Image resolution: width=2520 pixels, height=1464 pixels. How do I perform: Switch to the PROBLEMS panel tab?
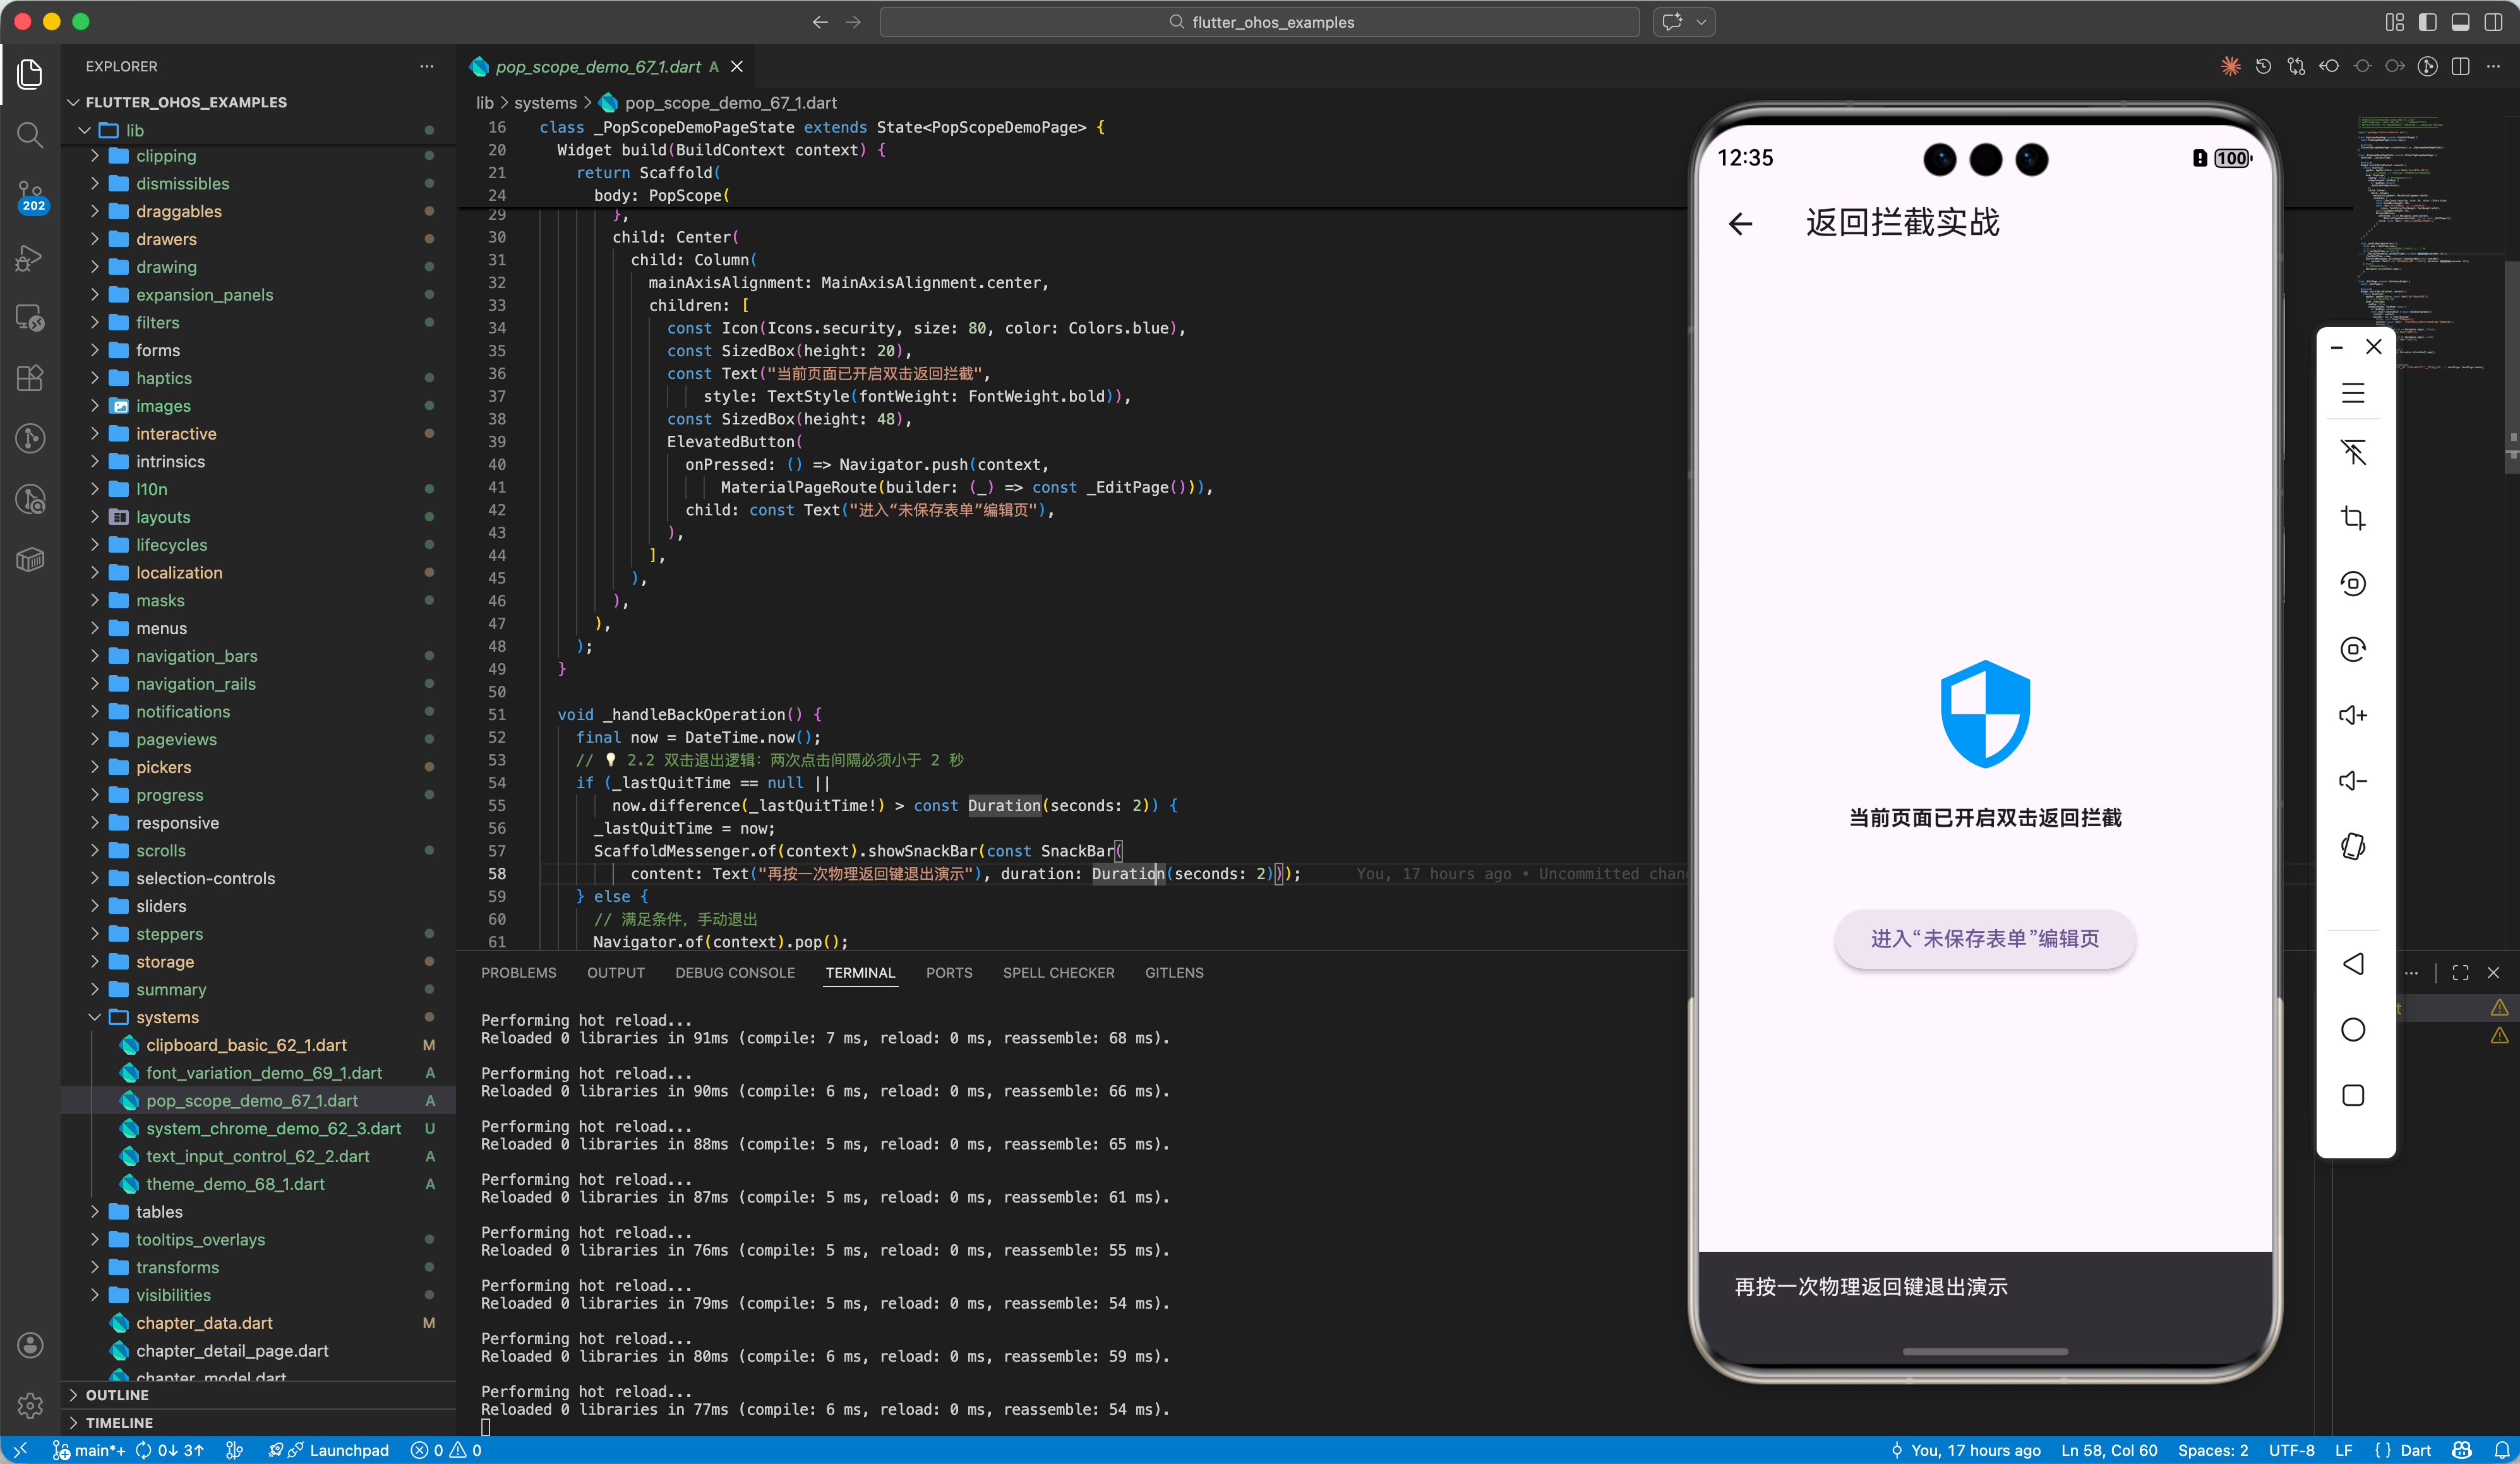[x=518, y=972]
